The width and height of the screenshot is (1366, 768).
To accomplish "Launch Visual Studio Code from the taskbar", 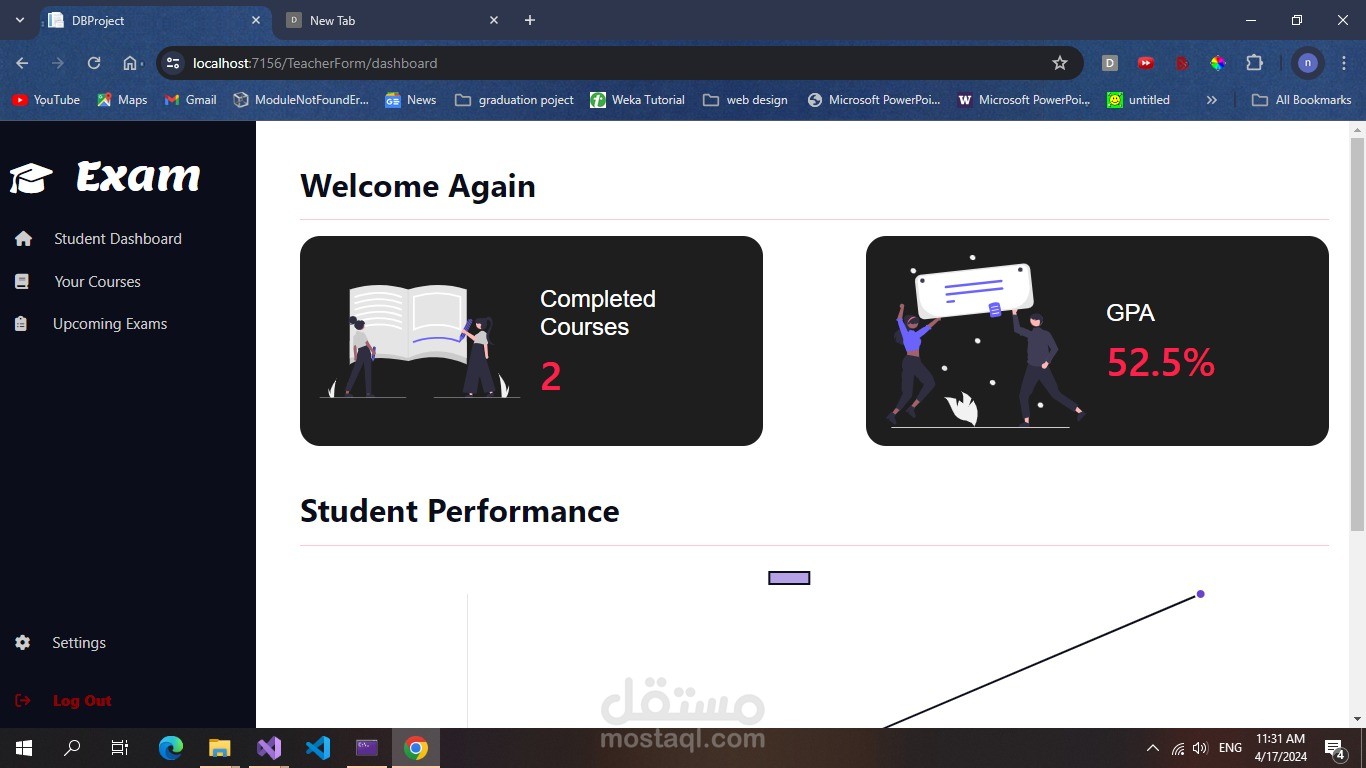I will tap(318, 747).
